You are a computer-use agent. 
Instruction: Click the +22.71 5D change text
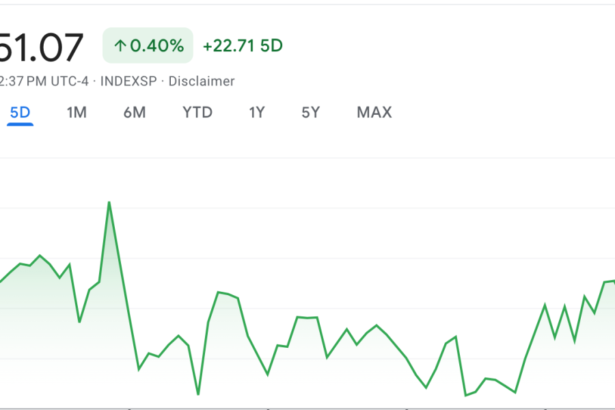point(242,46)
